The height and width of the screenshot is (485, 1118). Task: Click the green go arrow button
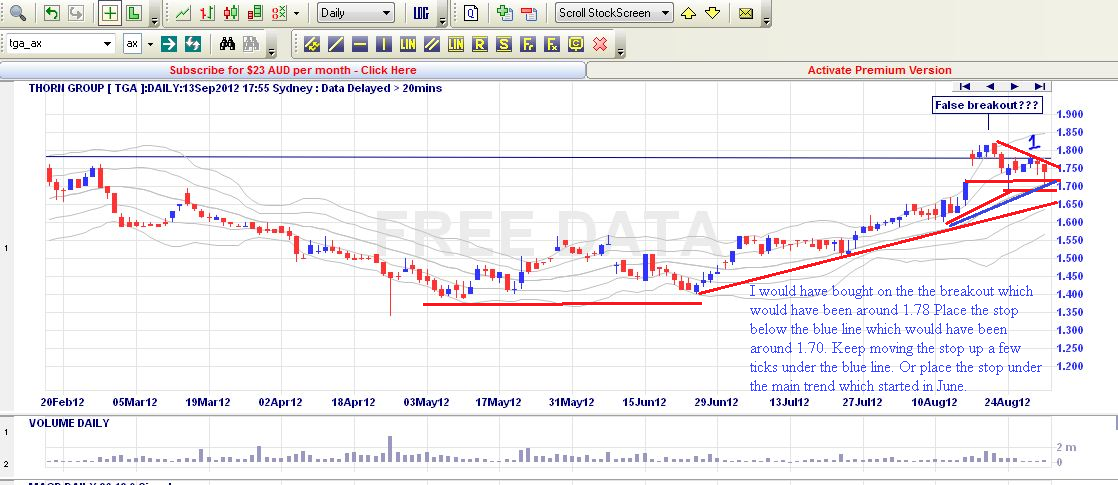pos(169,44)
